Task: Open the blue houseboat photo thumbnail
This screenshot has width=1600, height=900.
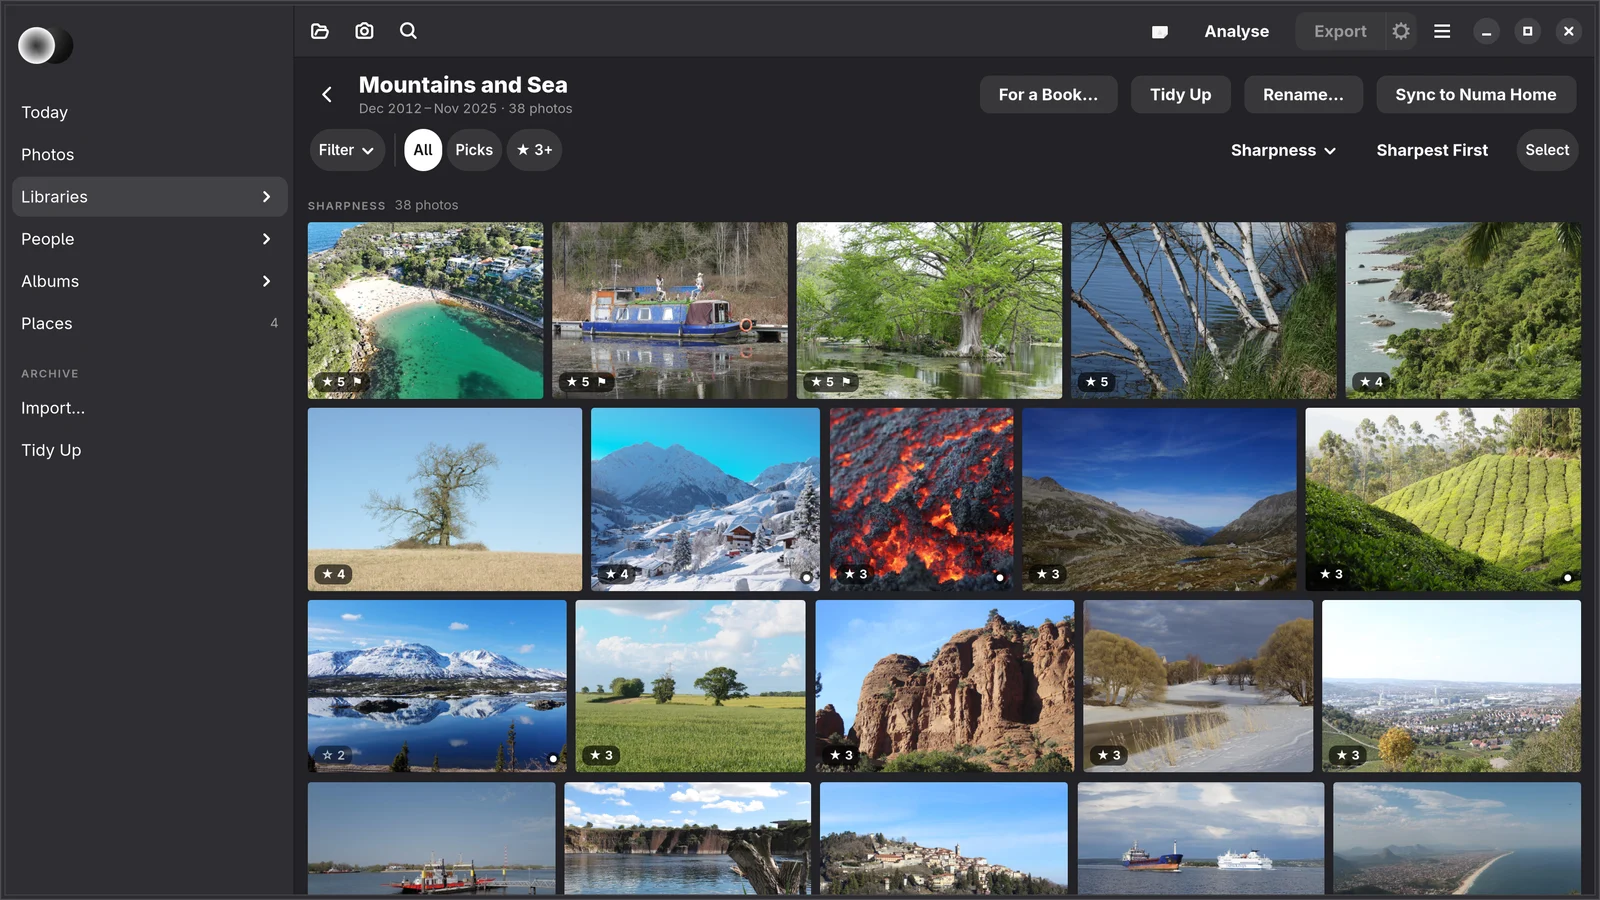Action: point(670,310)
